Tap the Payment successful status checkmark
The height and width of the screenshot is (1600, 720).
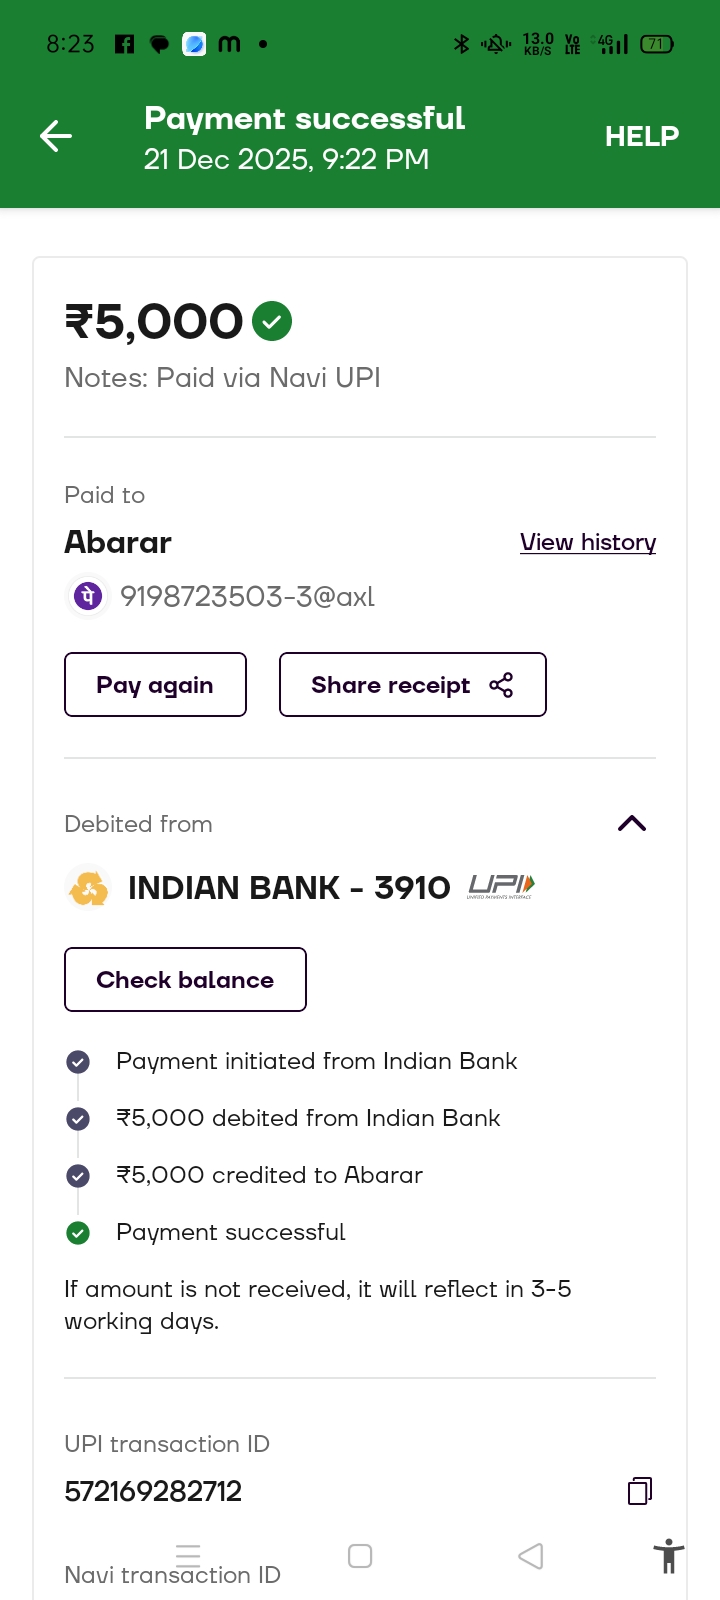point(78,1233)
